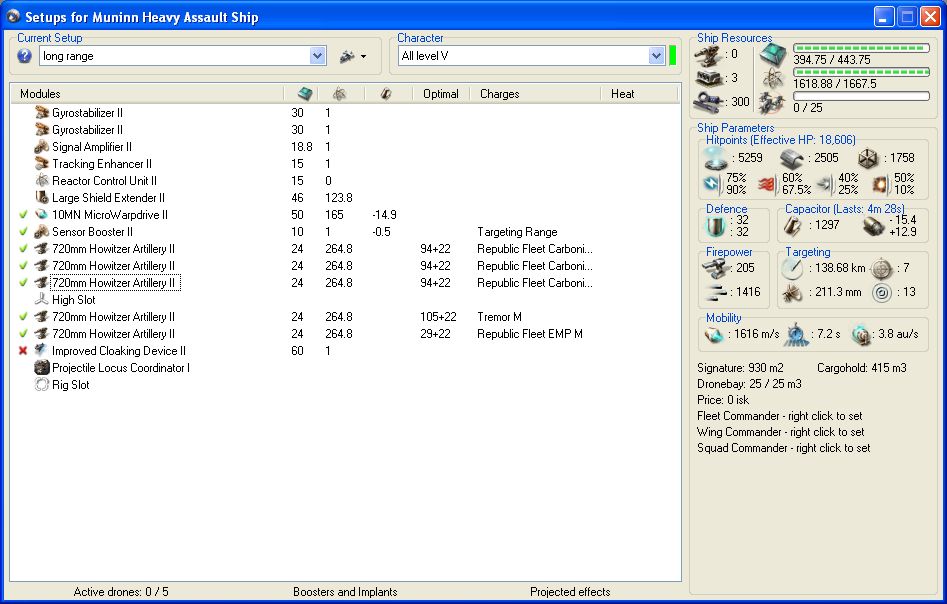Click the turret hardpoints icon in Ship Resources
This screenshot has width=947, height=604.
707,56
